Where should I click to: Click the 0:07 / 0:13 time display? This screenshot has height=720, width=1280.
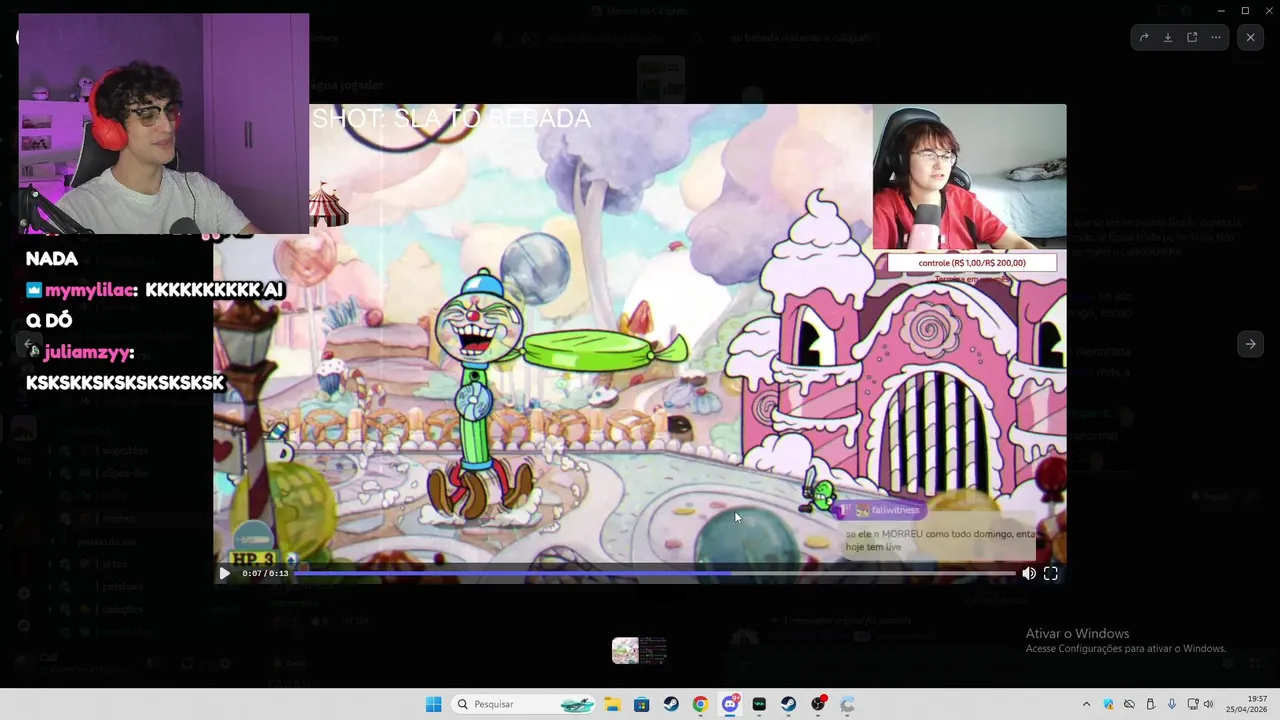pos(265,573)
